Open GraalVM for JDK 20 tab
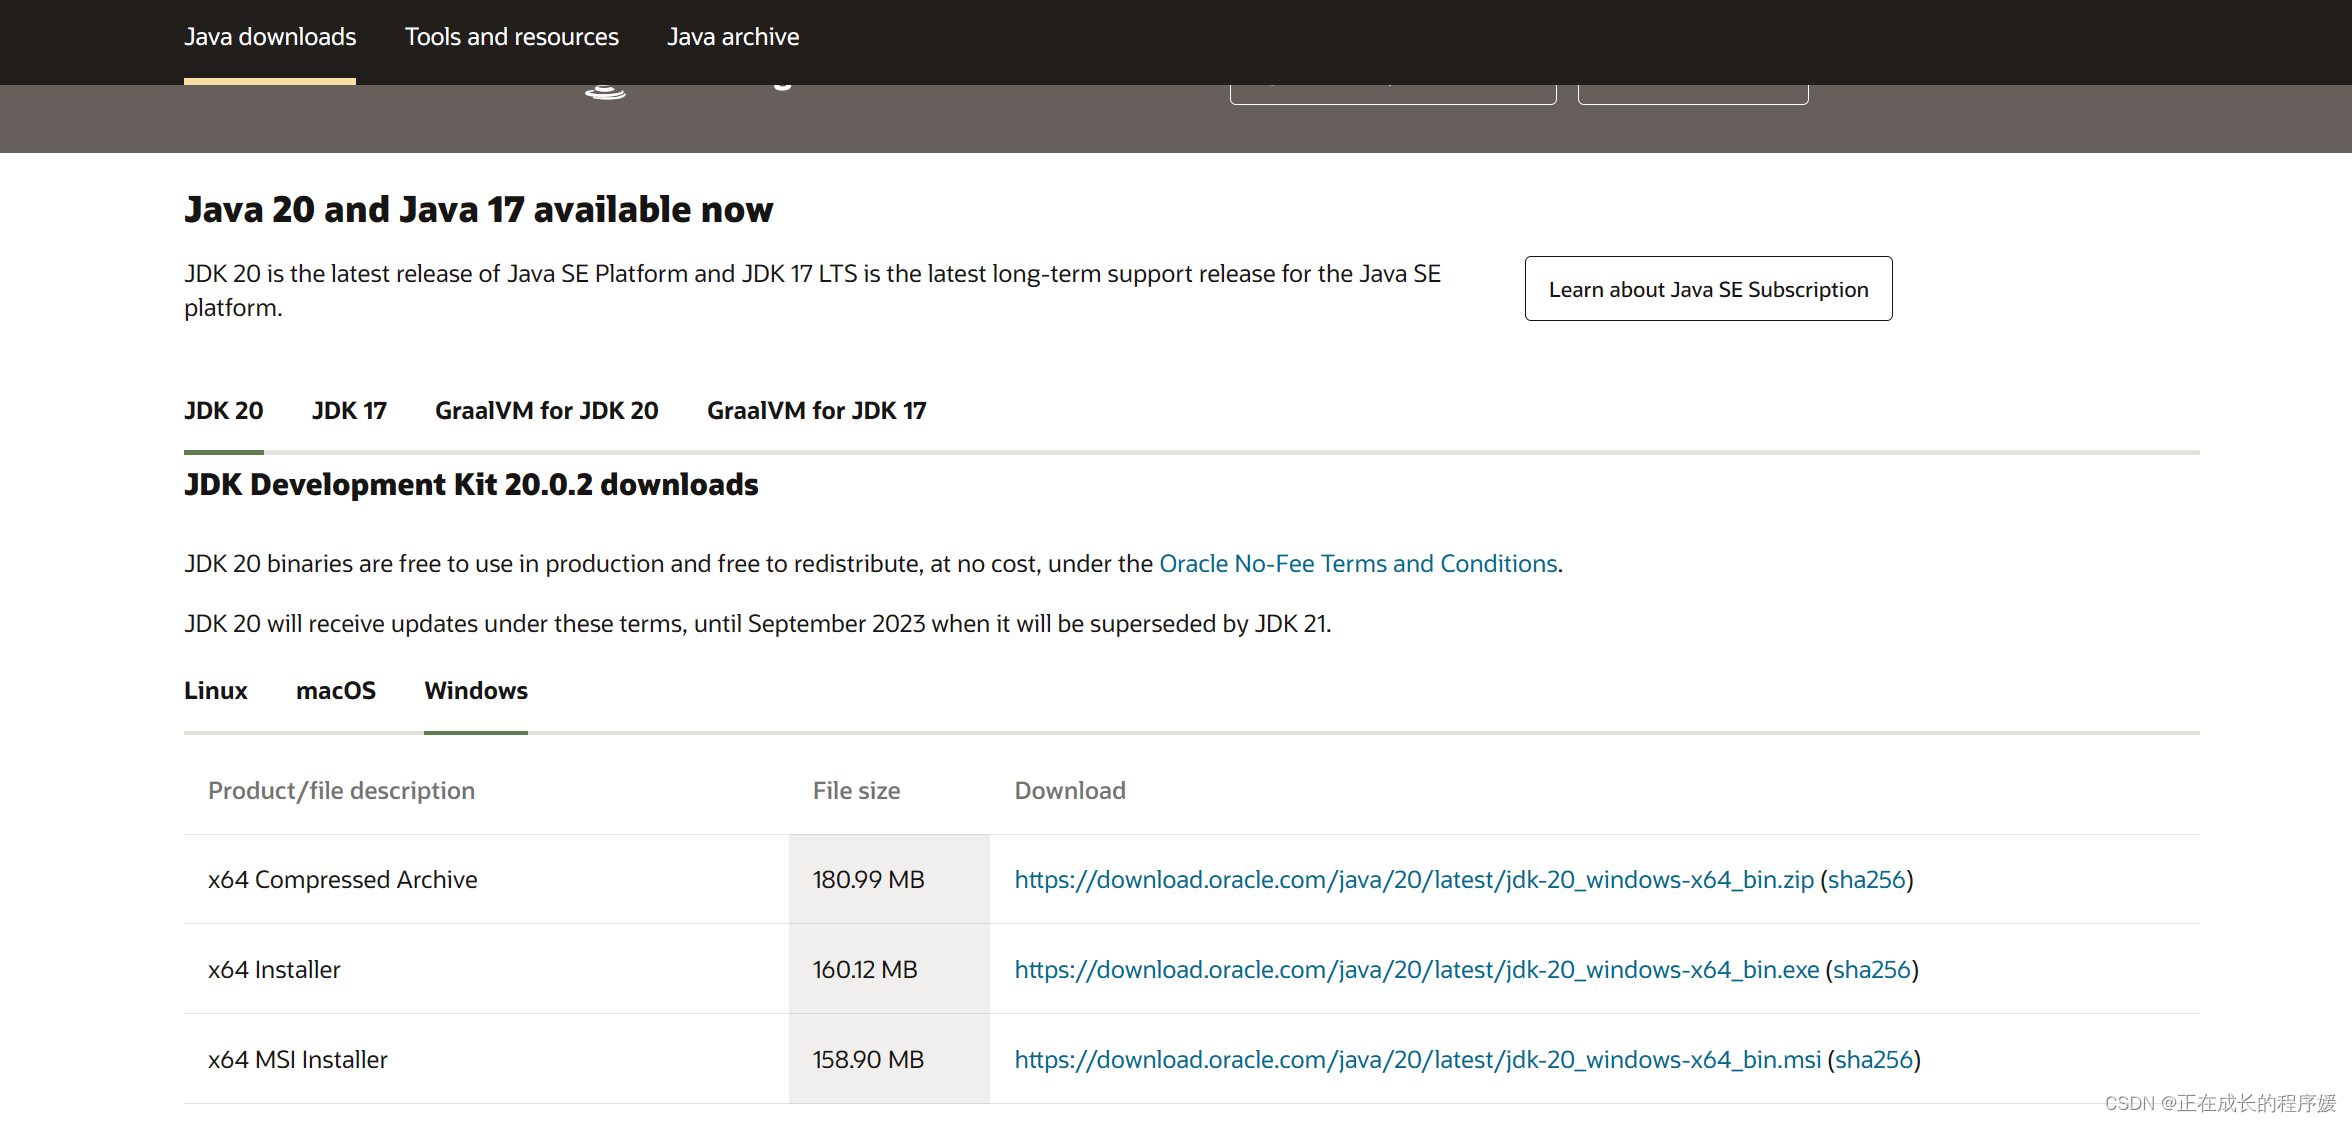This screenshot has height=1122, width=2352. 546,411
